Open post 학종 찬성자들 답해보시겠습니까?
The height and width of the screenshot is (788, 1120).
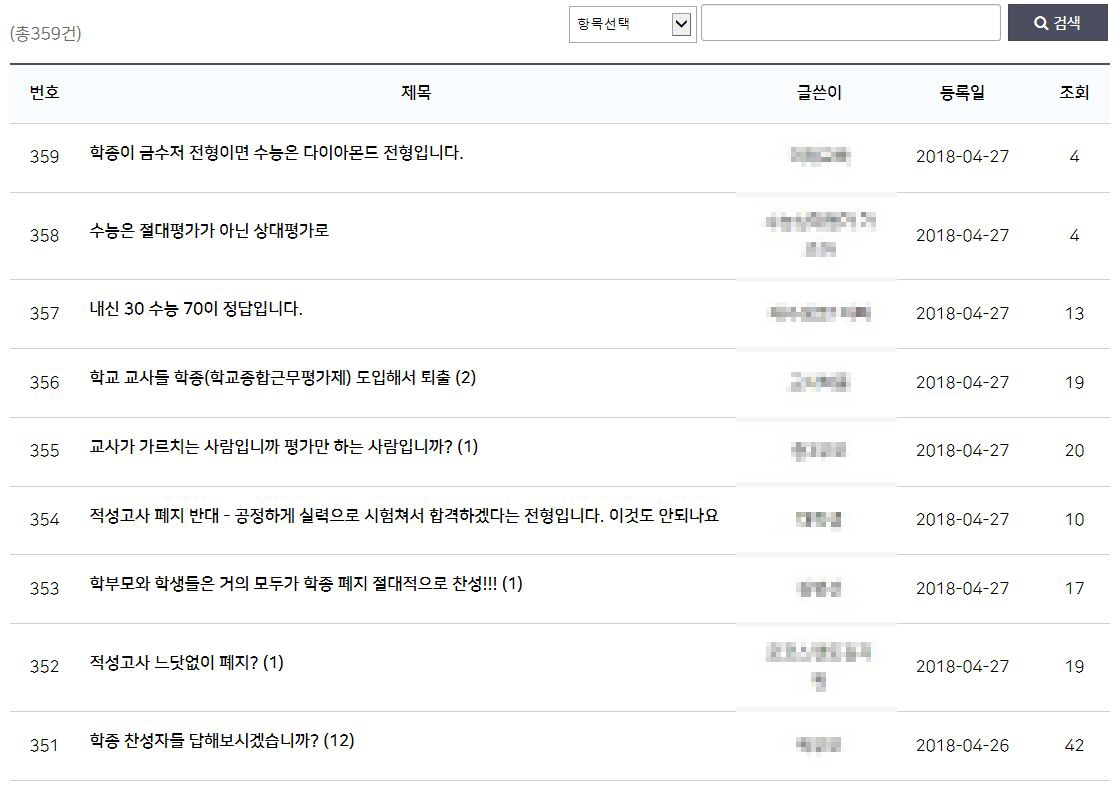click(x=221, y=741)
